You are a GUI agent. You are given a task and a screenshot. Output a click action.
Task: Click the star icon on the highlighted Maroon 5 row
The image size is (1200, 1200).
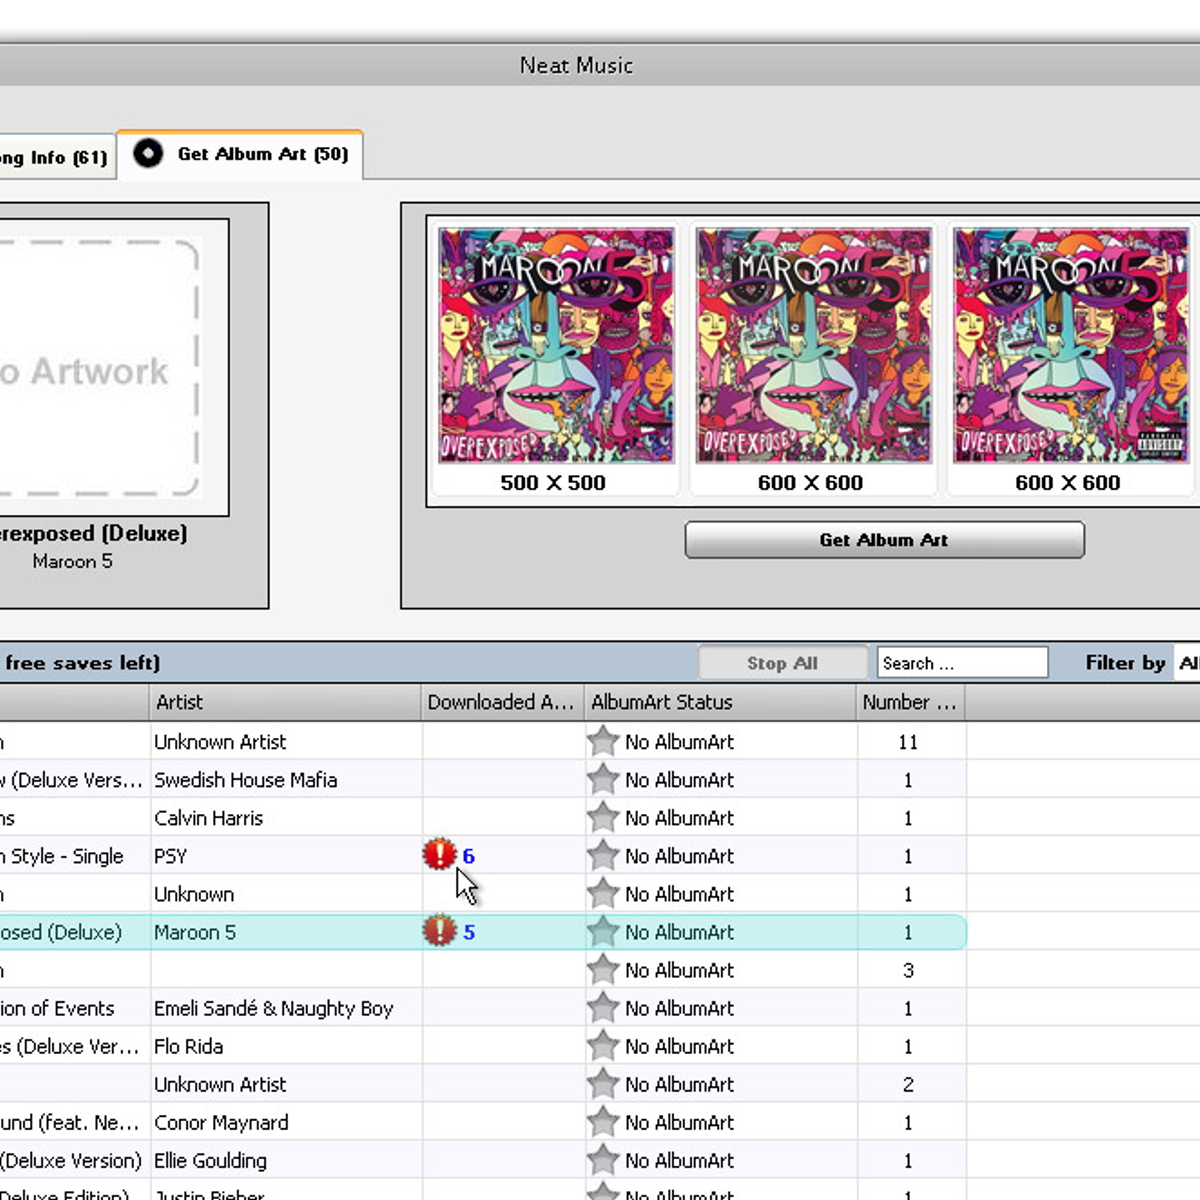pyautogui.click(x=602, y=931)
